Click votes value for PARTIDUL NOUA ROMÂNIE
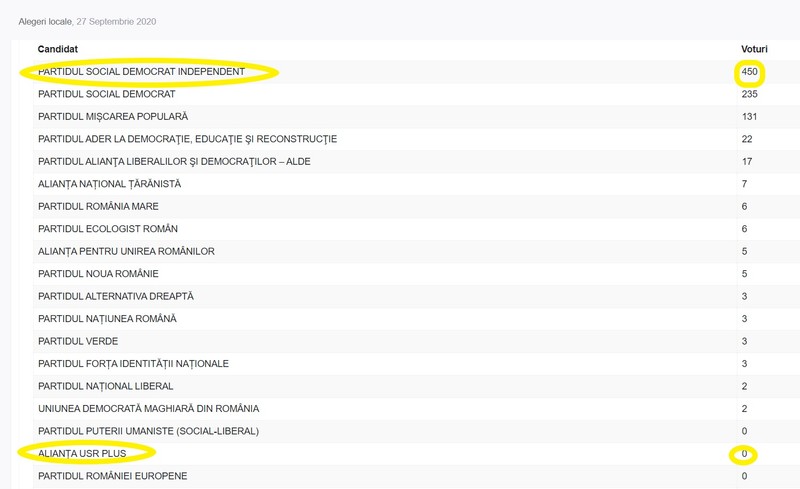800x489 pixels. coord(744,274)
